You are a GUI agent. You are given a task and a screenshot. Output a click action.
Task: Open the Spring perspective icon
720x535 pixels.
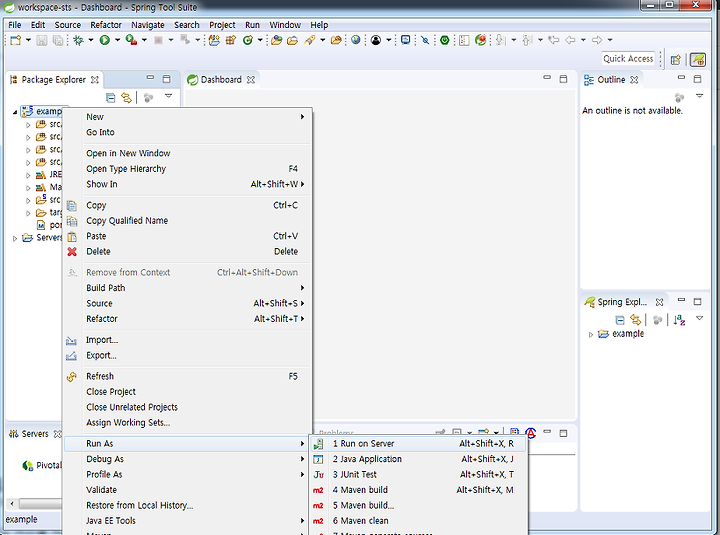(698, 59)
